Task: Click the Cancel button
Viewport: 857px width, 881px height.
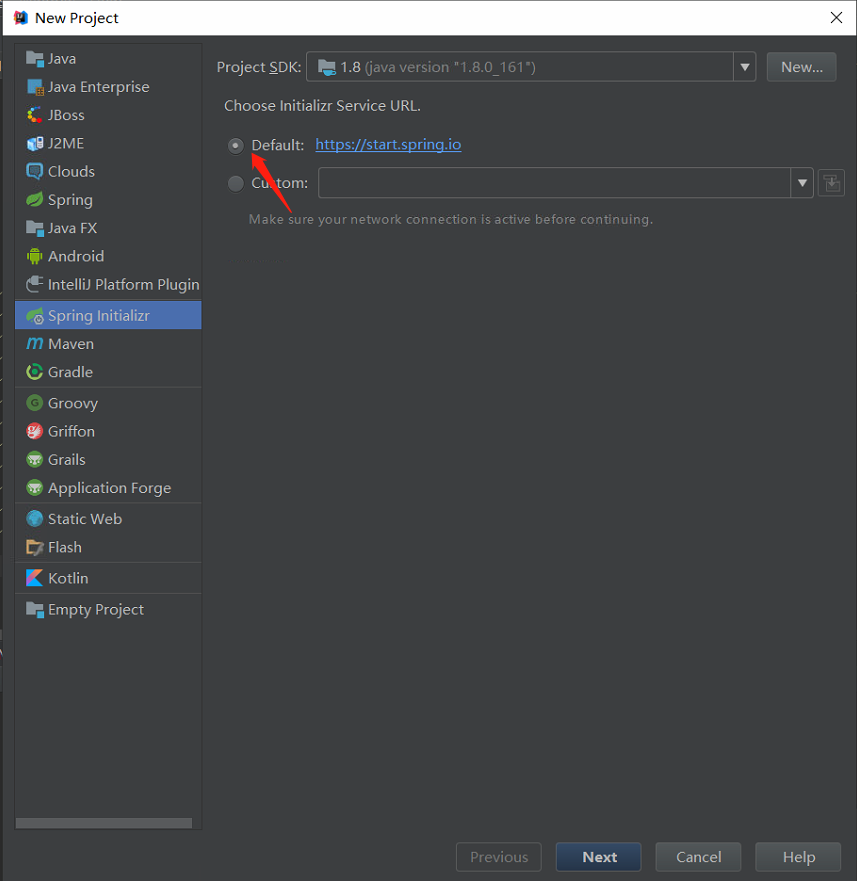Action: point(699,857)
